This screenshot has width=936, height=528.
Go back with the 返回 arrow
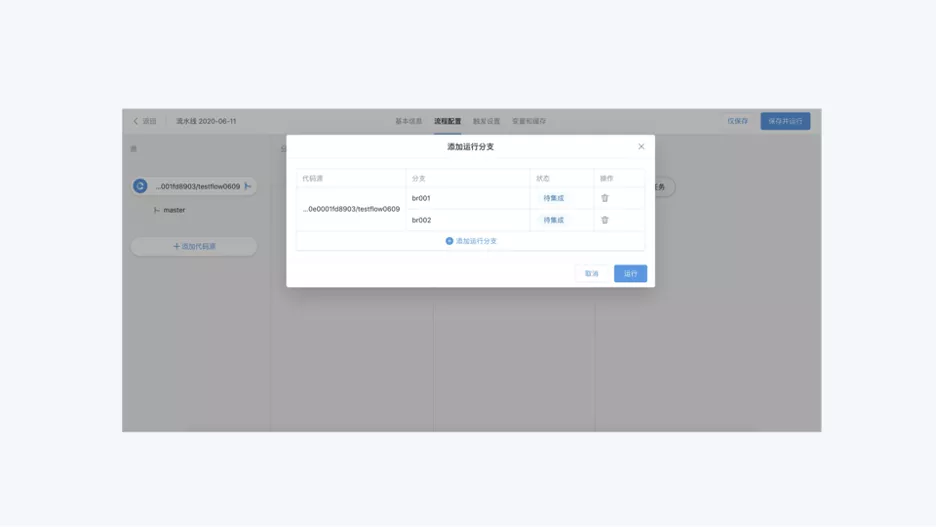144,121
